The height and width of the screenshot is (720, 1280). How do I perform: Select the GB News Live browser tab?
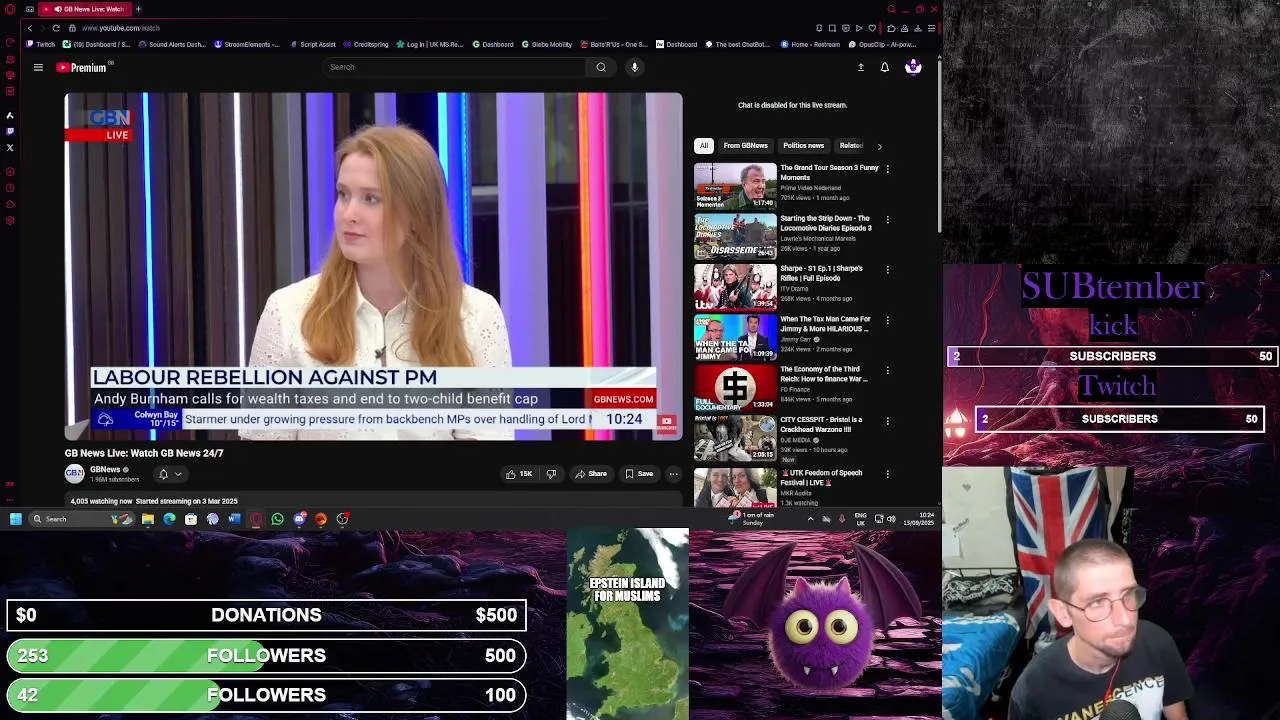click(85, 9)
